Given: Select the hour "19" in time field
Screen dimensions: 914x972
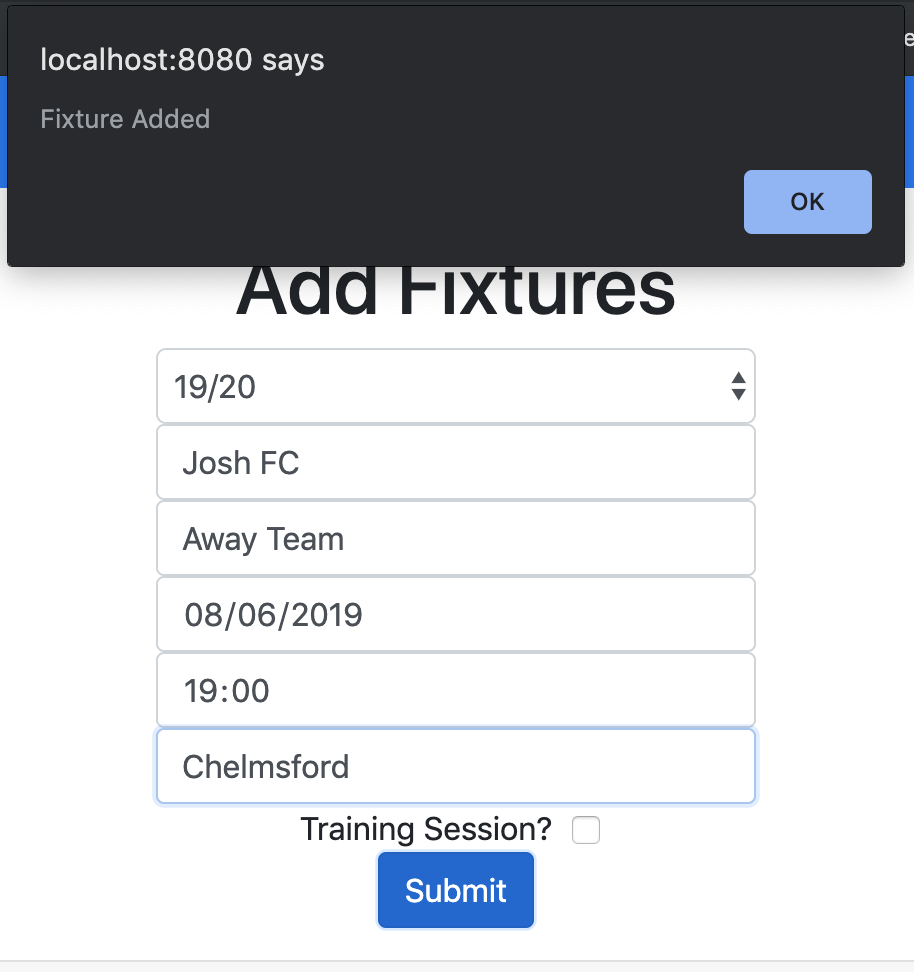Looking at the screenshot, I should [199, 691].
